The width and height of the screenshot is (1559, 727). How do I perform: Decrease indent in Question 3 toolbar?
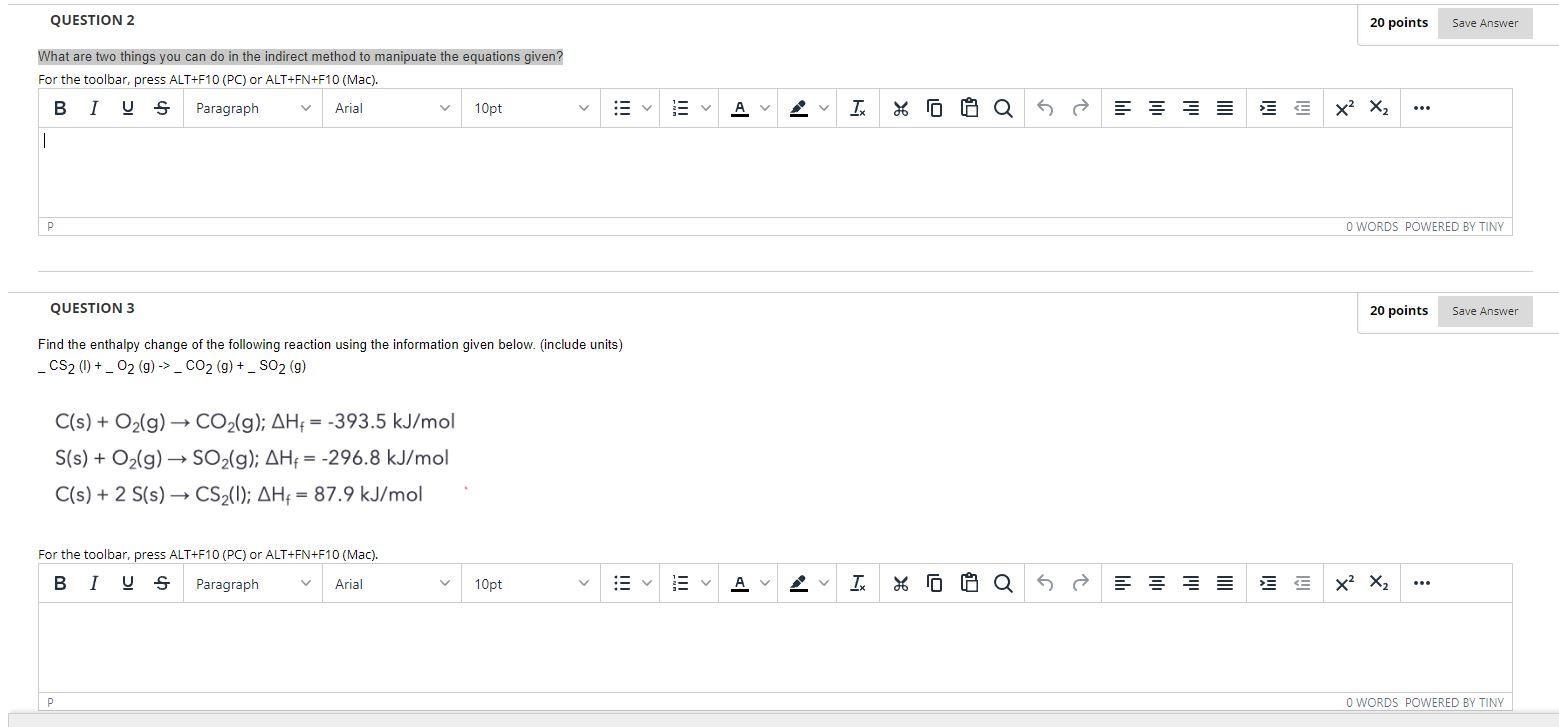point(1302,583)
